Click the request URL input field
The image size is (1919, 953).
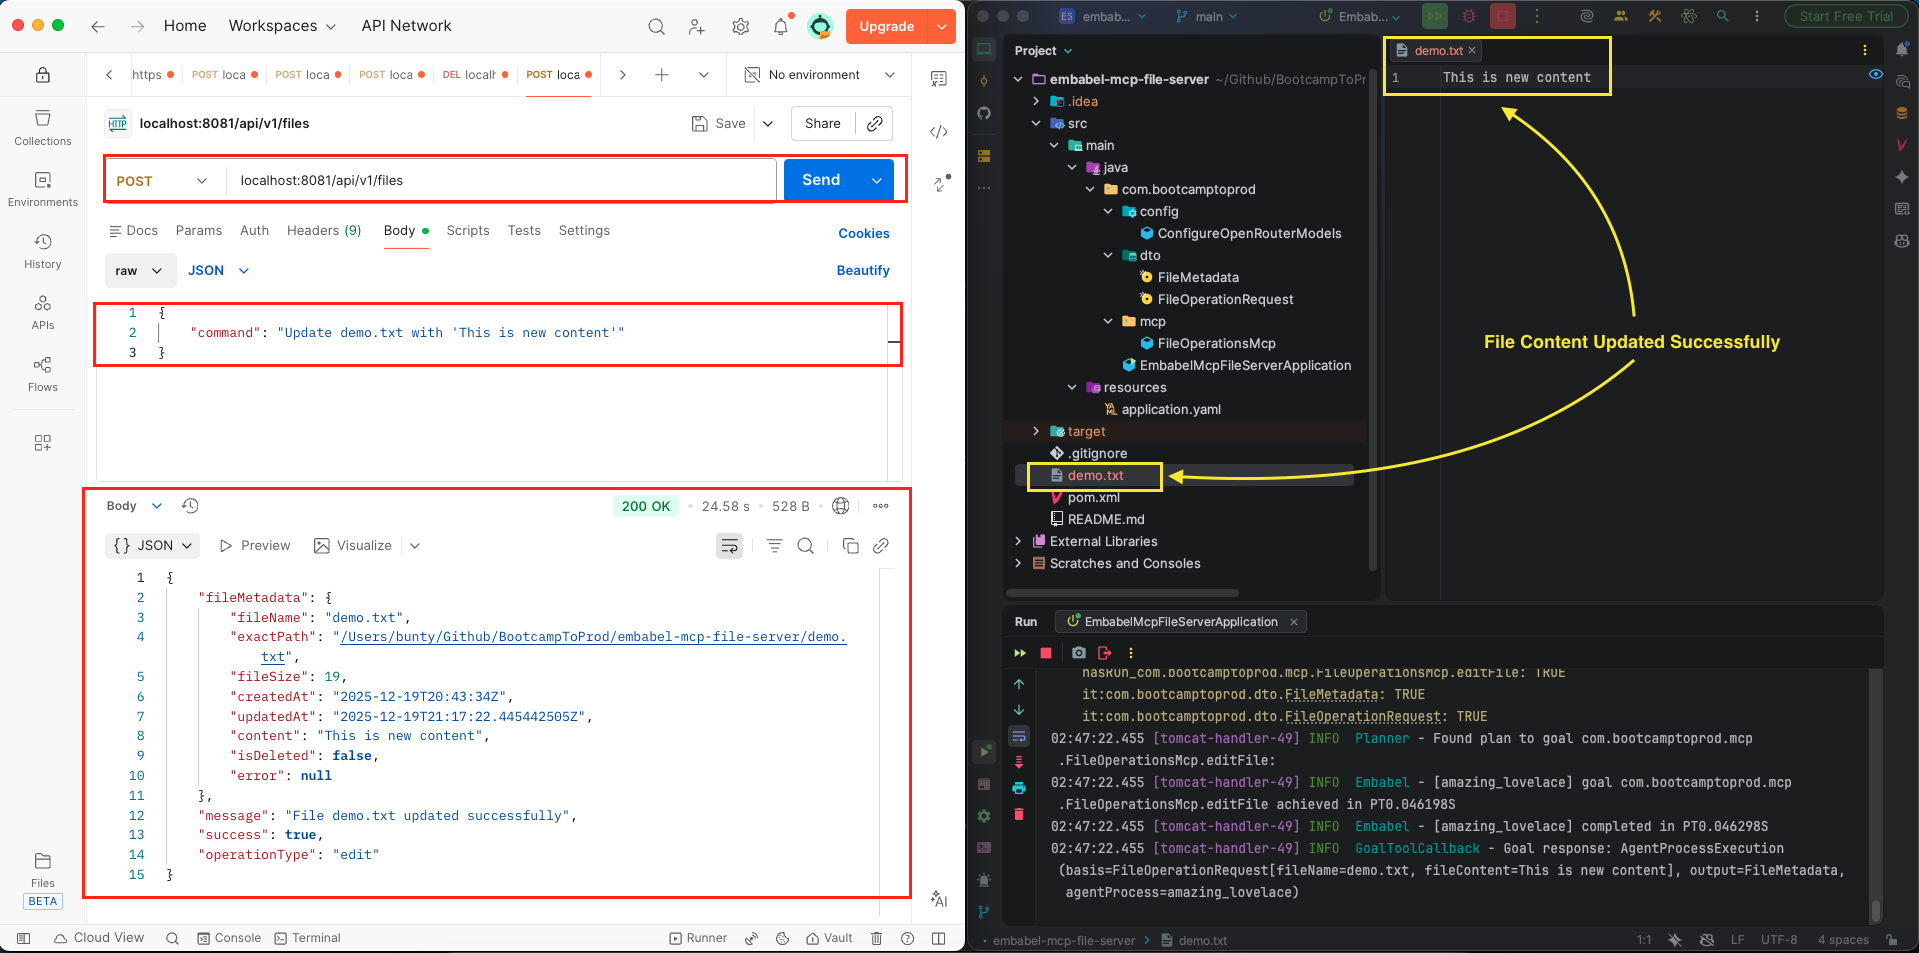click(x=500, y=181)
